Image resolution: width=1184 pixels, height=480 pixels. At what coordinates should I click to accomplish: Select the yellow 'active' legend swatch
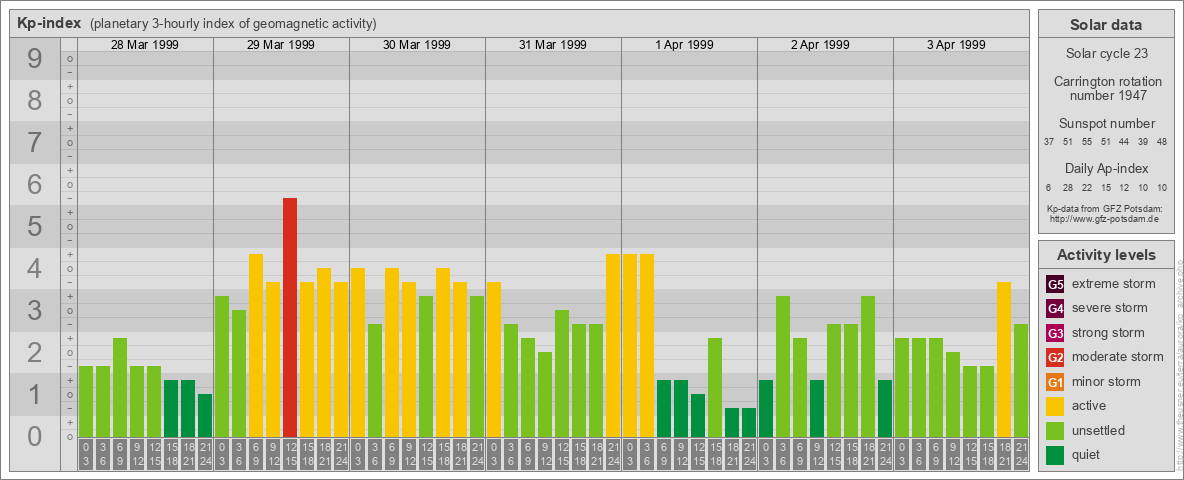(x=1055, y=406)
